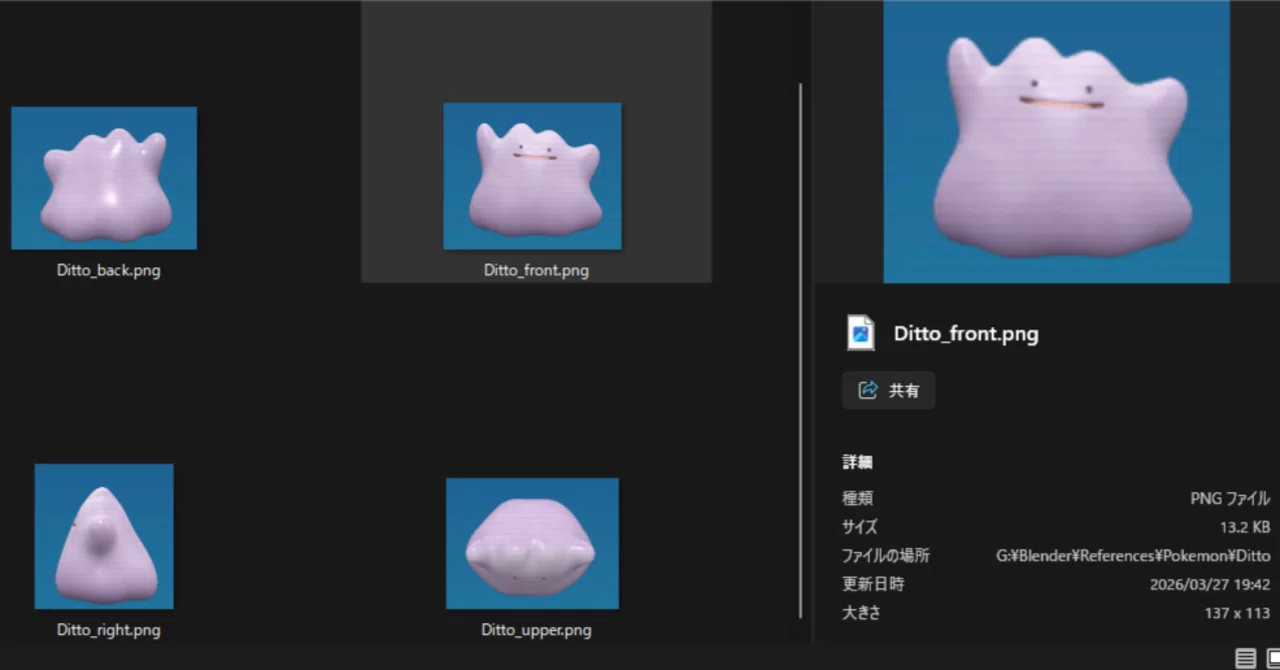Click the Ditto_right.png file name
This screenshot has width=1280, height=670.
108,630
